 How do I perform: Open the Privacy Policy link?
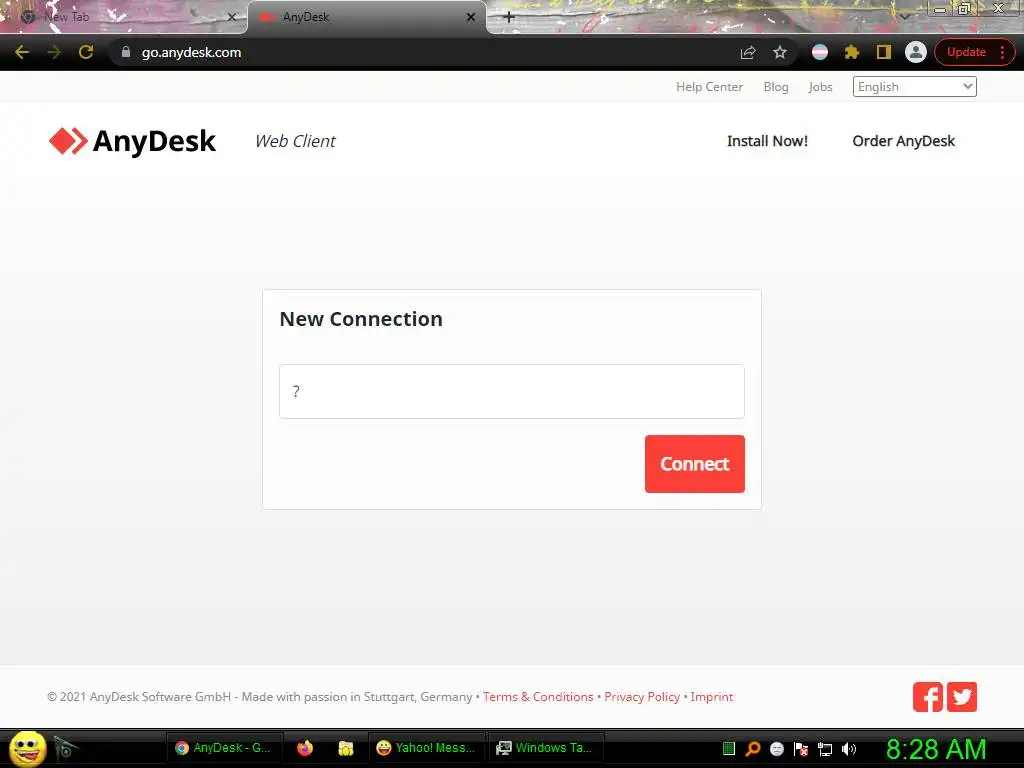(x=642, y=697)
